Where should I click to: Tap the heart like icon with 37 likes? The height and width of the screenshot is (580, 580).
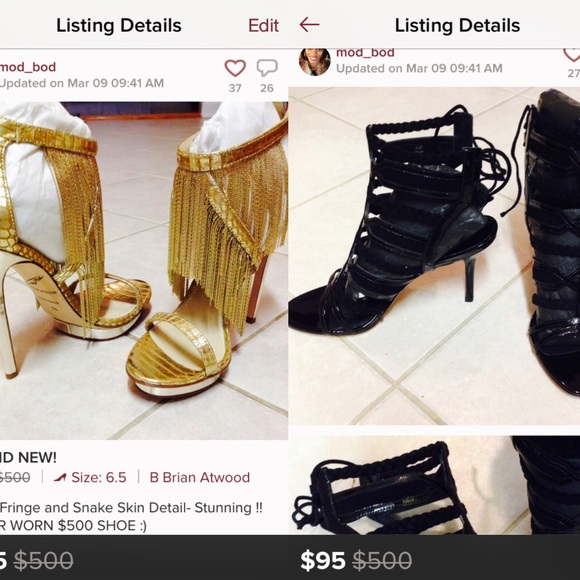235,68
